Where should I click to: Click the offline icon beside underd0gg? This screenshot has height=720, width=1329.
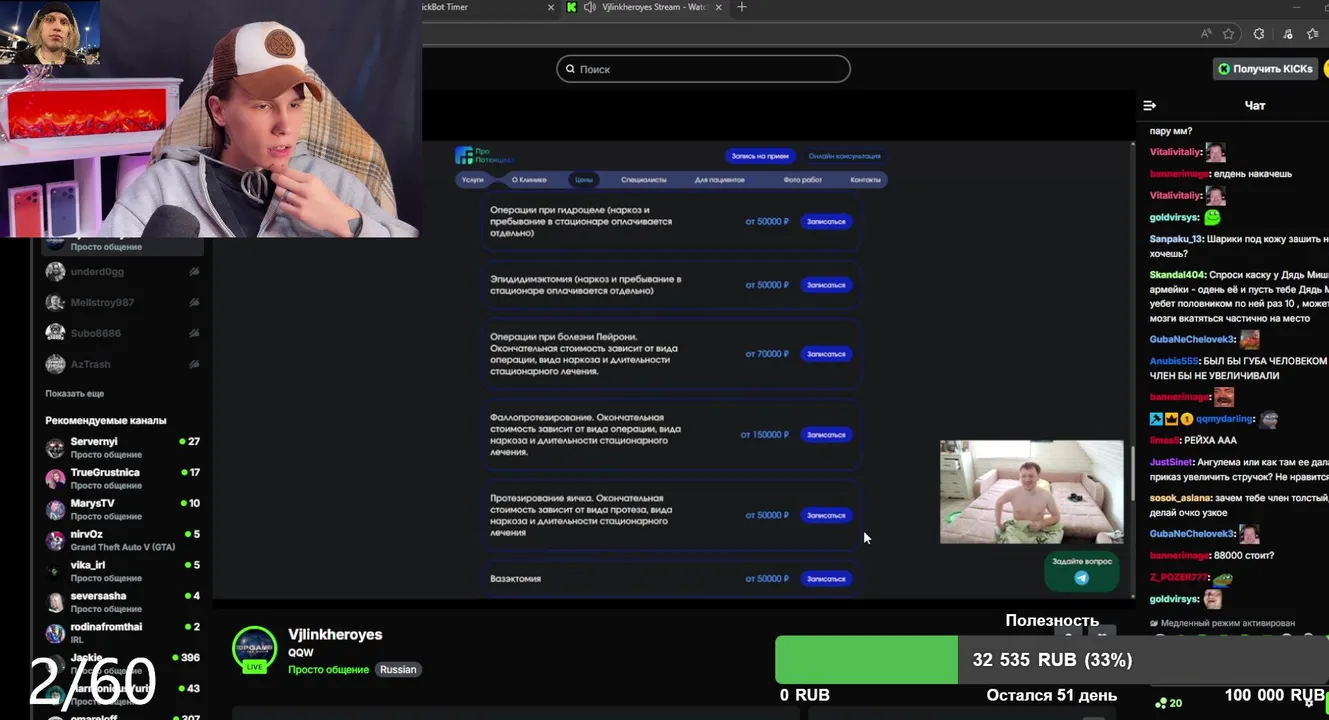pyautogui.click(x=194, y=272)
